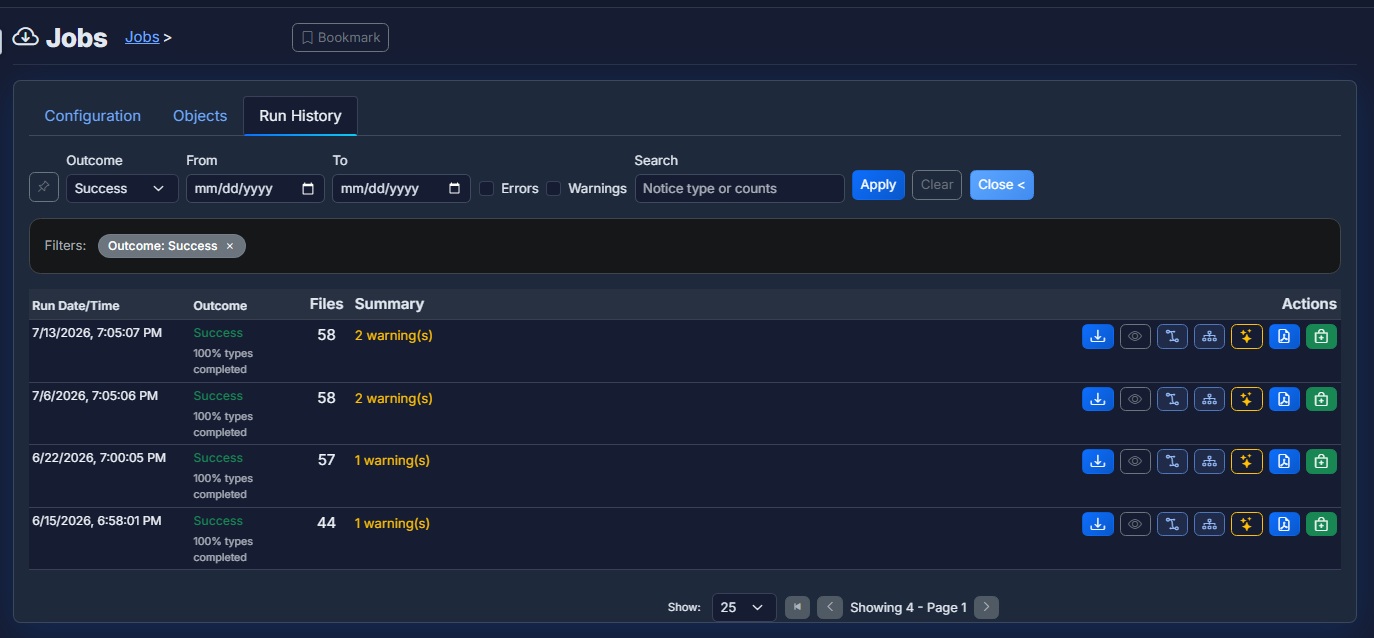Open the To date calendar picker icon

tap(454, 188)
